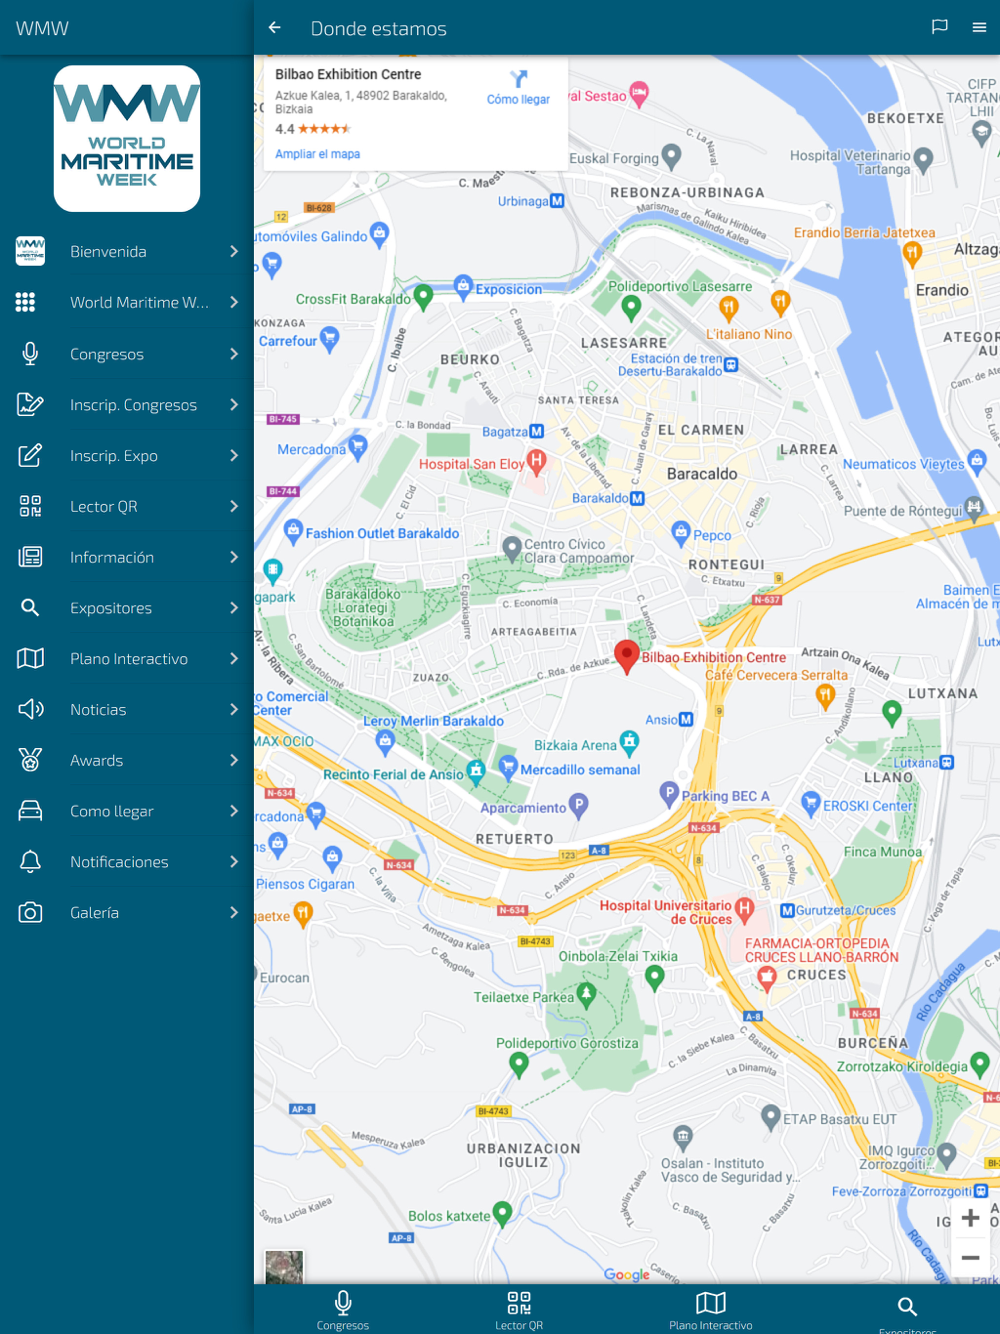Click the Estación de tren Desertu-Barakaldo marker
The width and height of the screenshot is (1000, 1334).
pyautogui.click(x=731, y=365)
